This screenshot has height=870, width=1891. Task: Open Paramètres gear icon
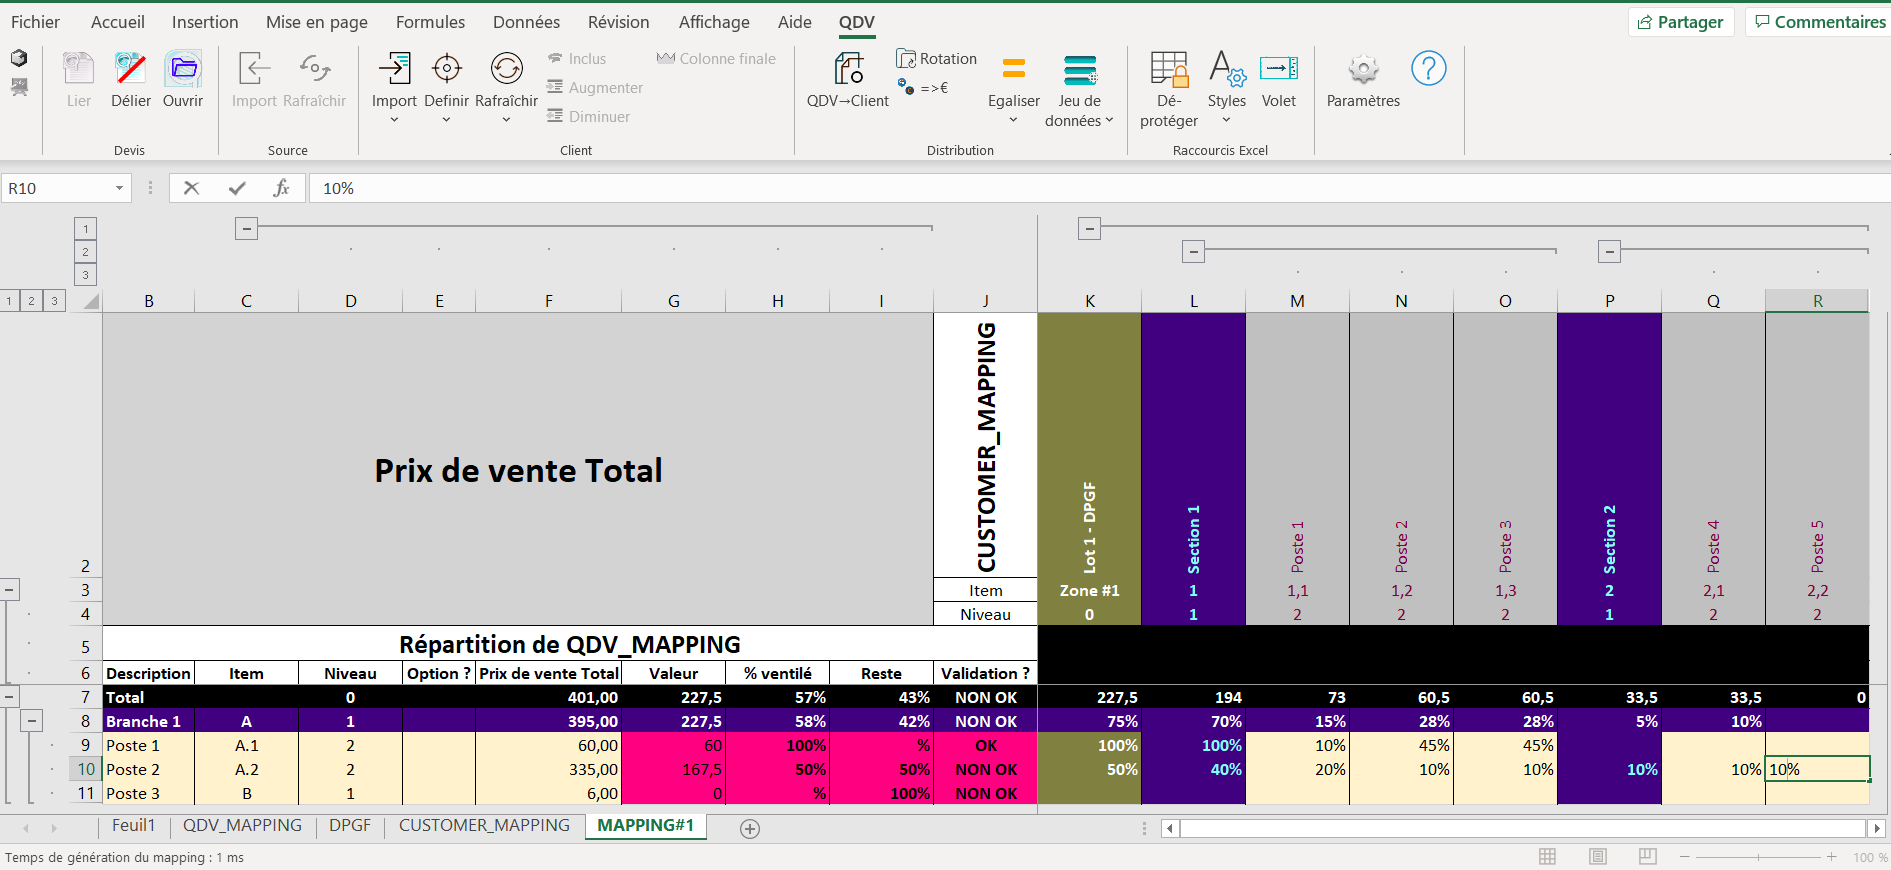tap(1363, 70)
